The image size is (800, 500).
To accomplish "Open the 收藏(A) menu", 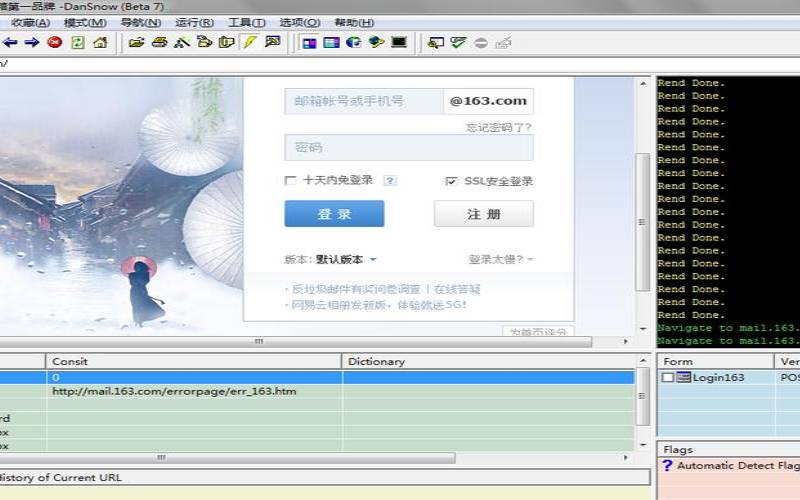I will [31, 22].
